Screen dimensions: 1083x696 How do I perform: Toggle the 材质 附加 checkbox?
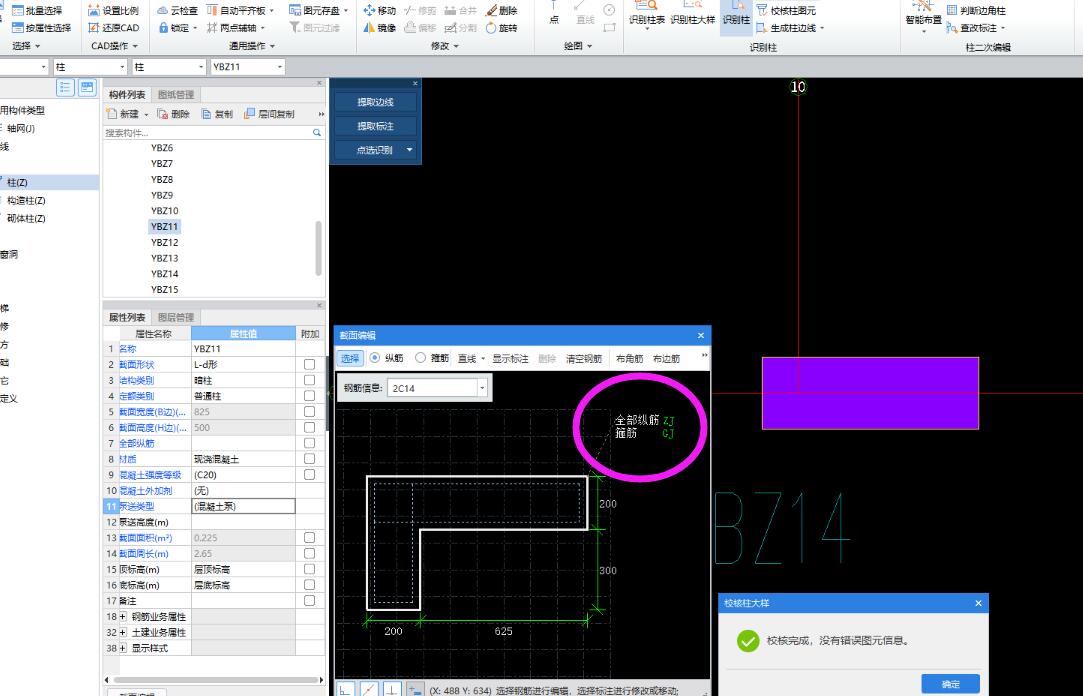click(x=309, y=458)
